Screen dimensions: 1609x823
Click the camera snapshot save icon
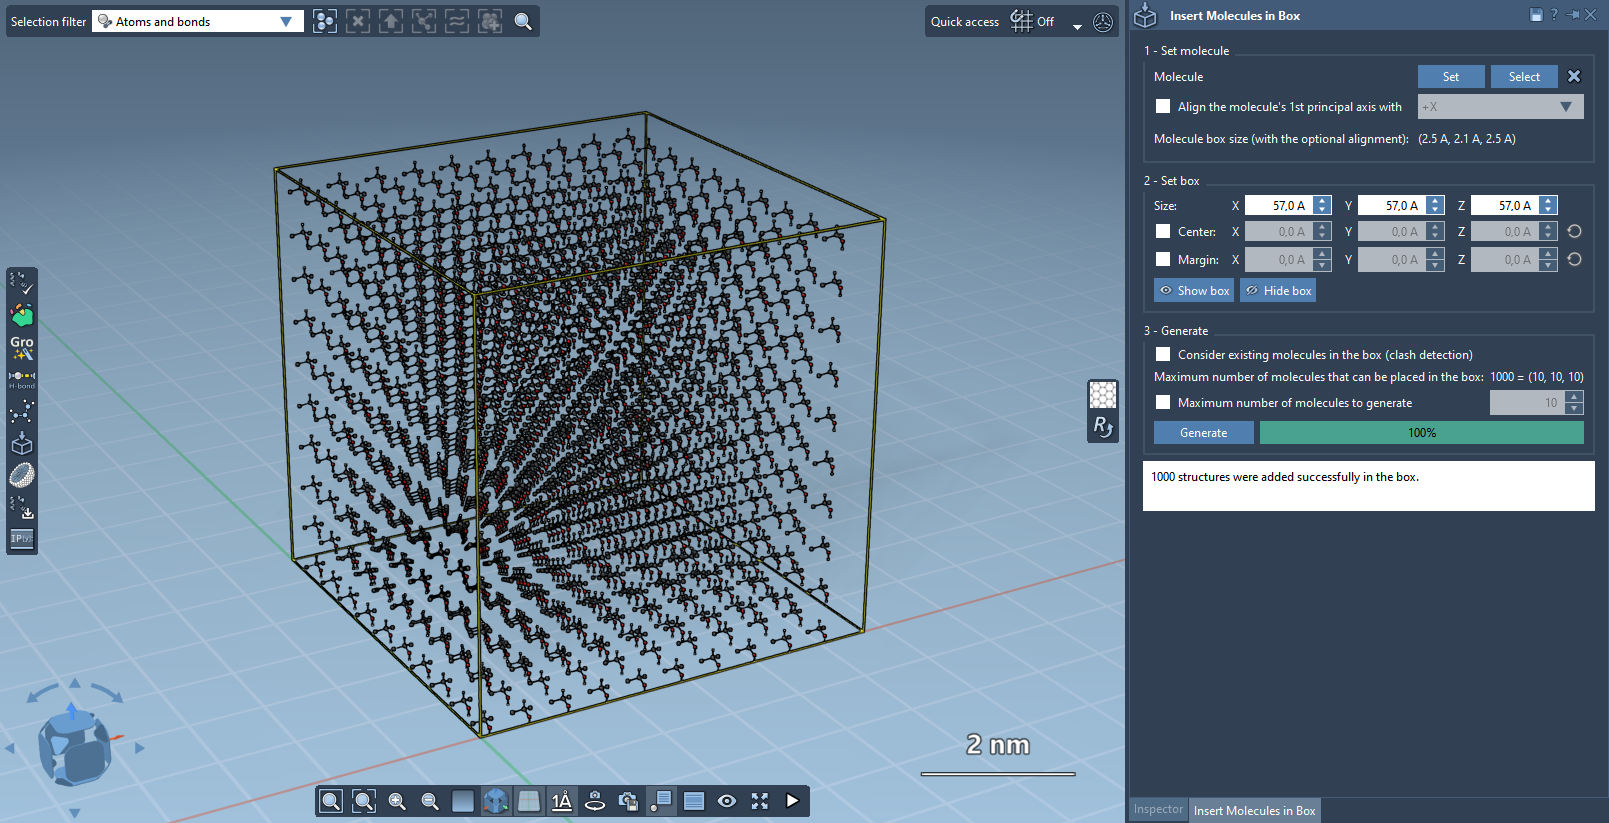(628, 801)
